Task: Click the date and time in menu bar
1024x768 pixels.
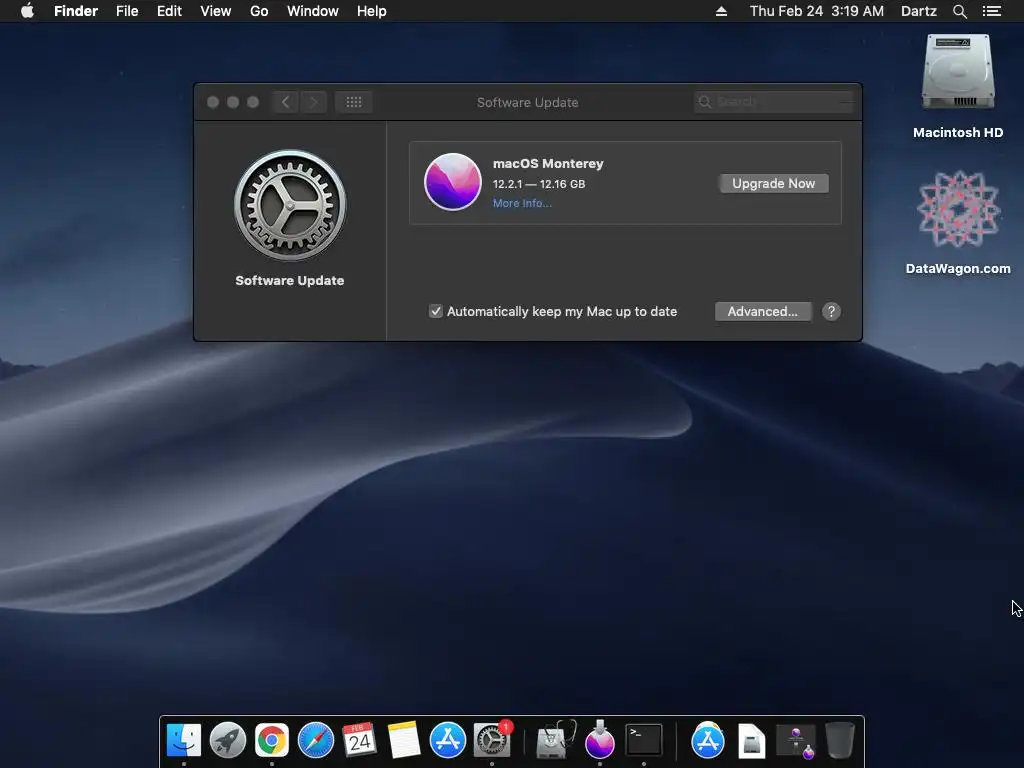Action: coord(816,11)
